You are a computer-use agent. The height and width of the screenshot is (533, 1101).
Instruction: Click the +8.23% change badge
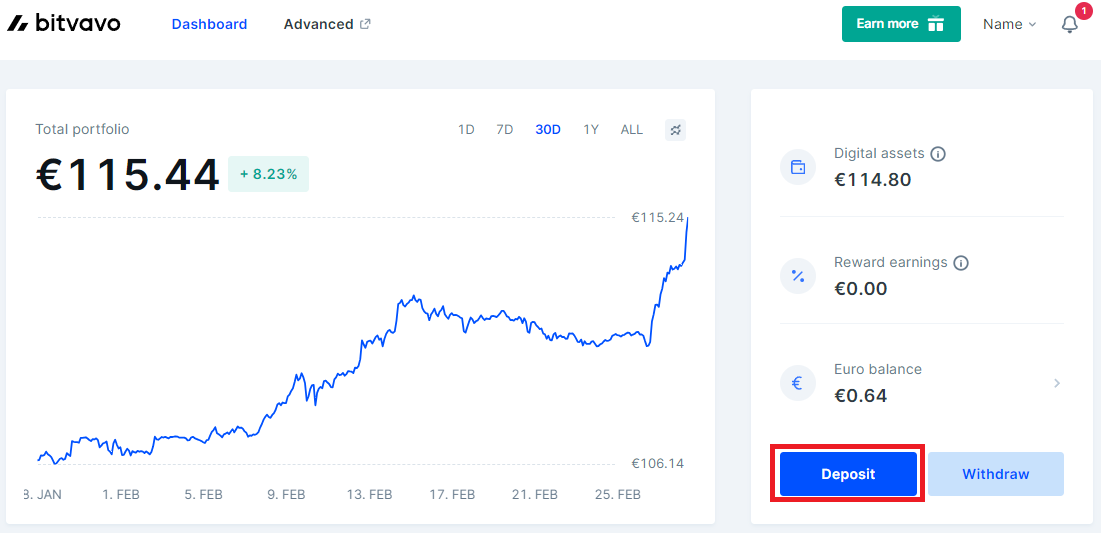268,174
